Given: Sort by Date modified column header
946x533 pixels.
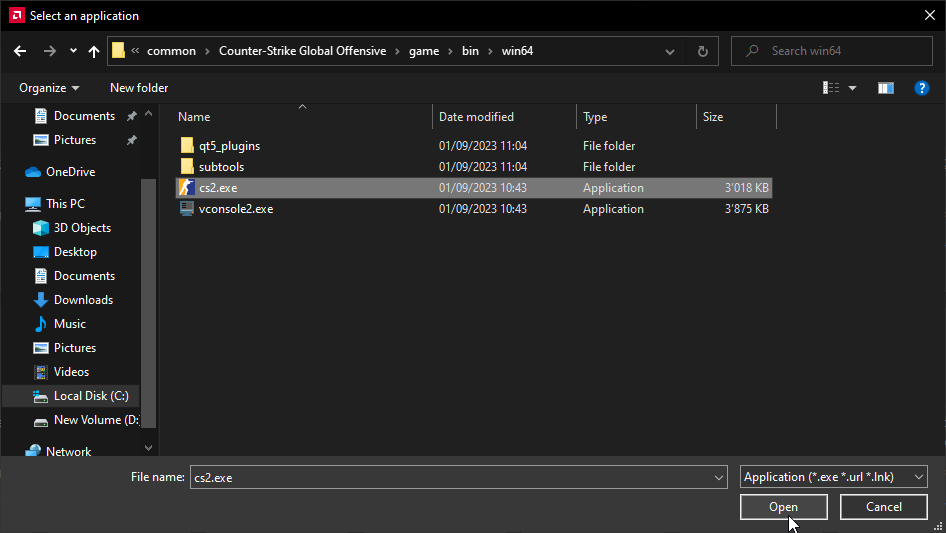Looking at the screenshot, I should point(477,117).
